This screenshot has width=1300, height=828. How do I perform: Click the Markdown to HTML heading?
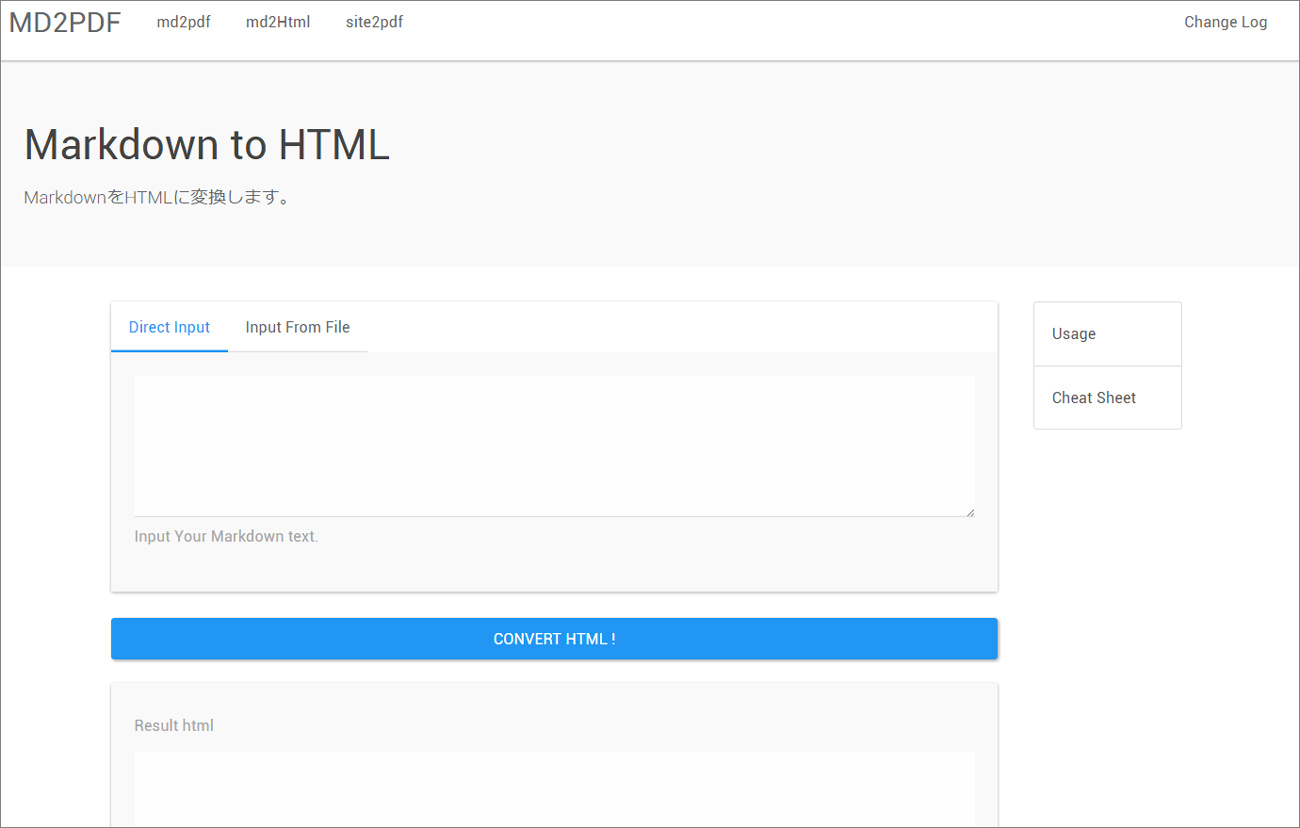[x=206, y=145]
